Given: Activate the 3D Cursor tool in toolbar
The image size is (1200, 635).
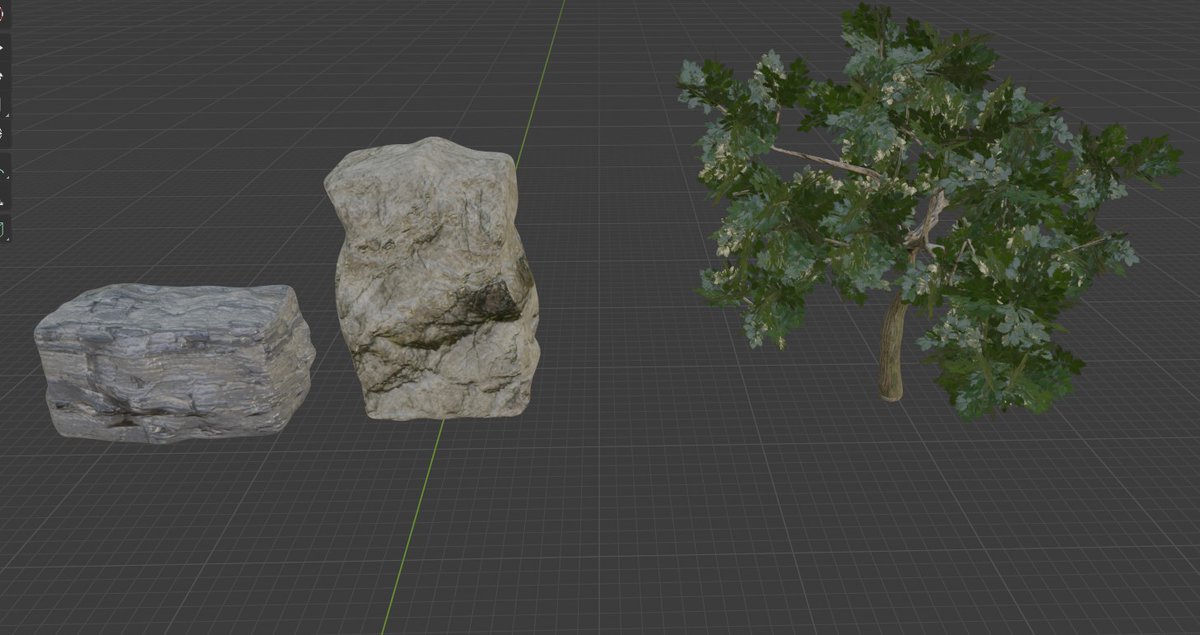Looking at the screenshot, I should [3, 15].
